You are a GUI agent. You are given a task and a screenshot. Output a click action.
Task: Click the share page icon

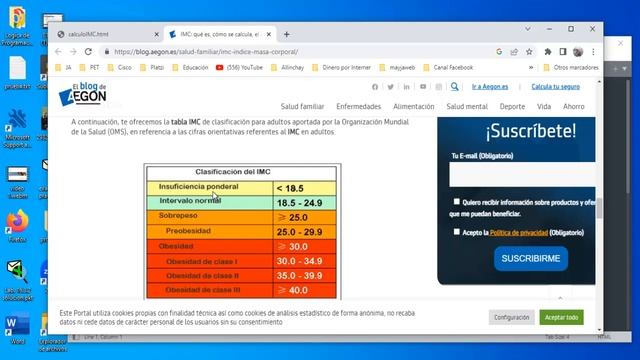[514, 52]
